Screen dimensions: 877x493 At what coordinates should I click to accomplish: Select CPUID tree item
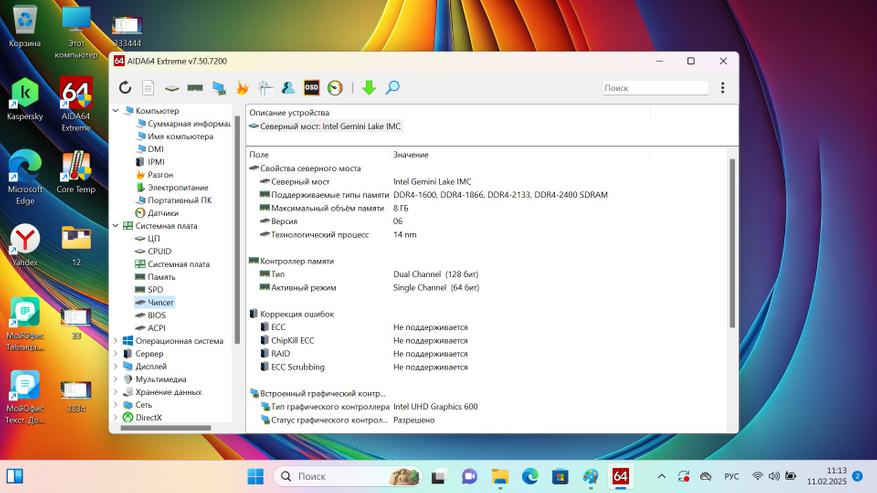tap(153, 251)
